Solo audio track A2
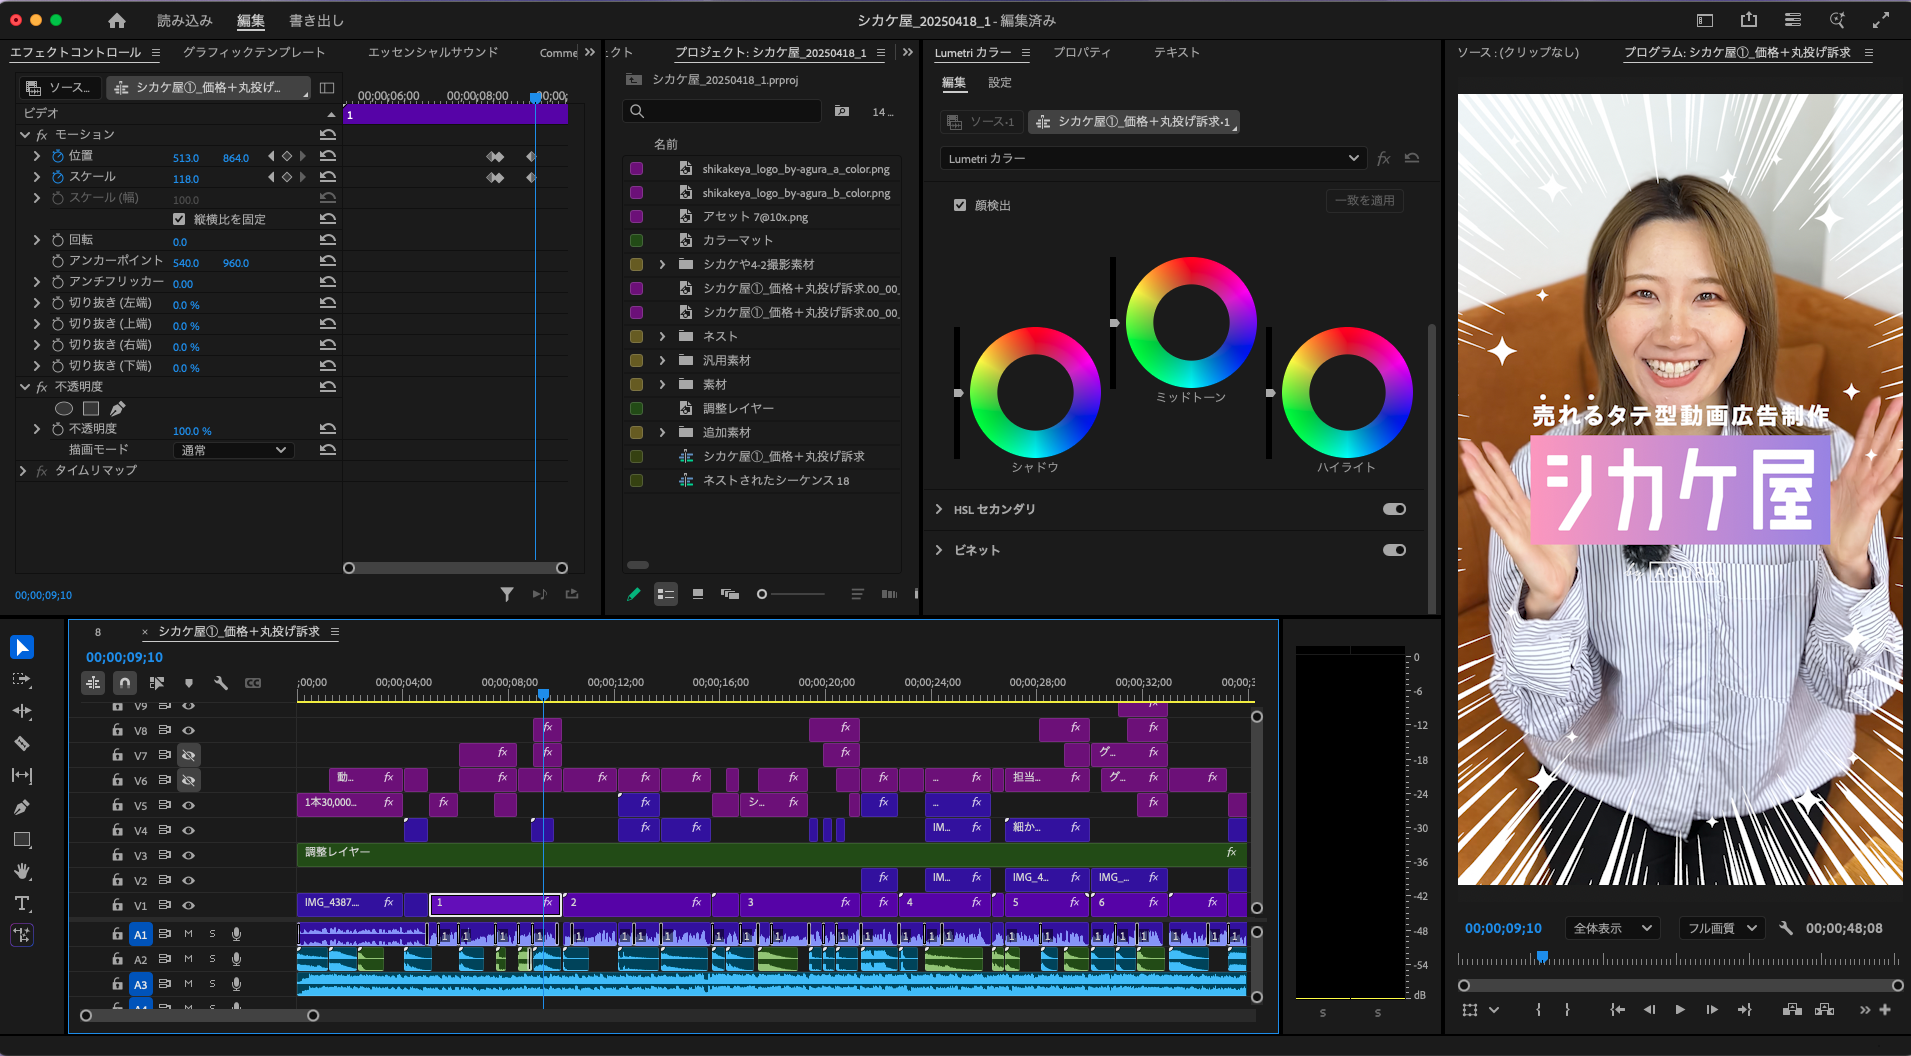 [212, 959]
